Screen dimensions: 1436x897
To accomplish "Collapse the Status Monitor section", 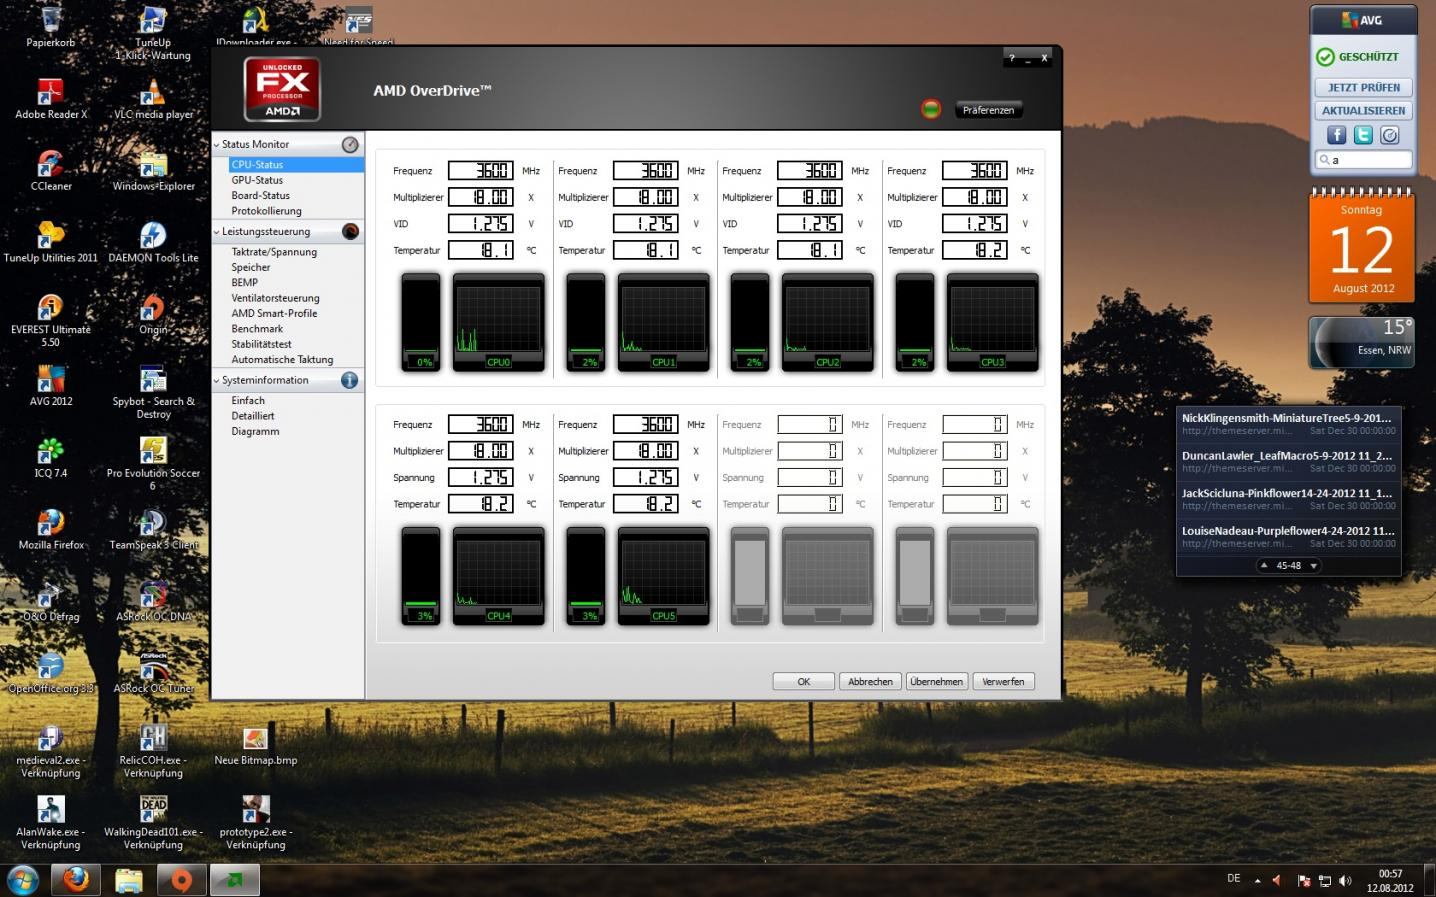I will click(217, 145).
